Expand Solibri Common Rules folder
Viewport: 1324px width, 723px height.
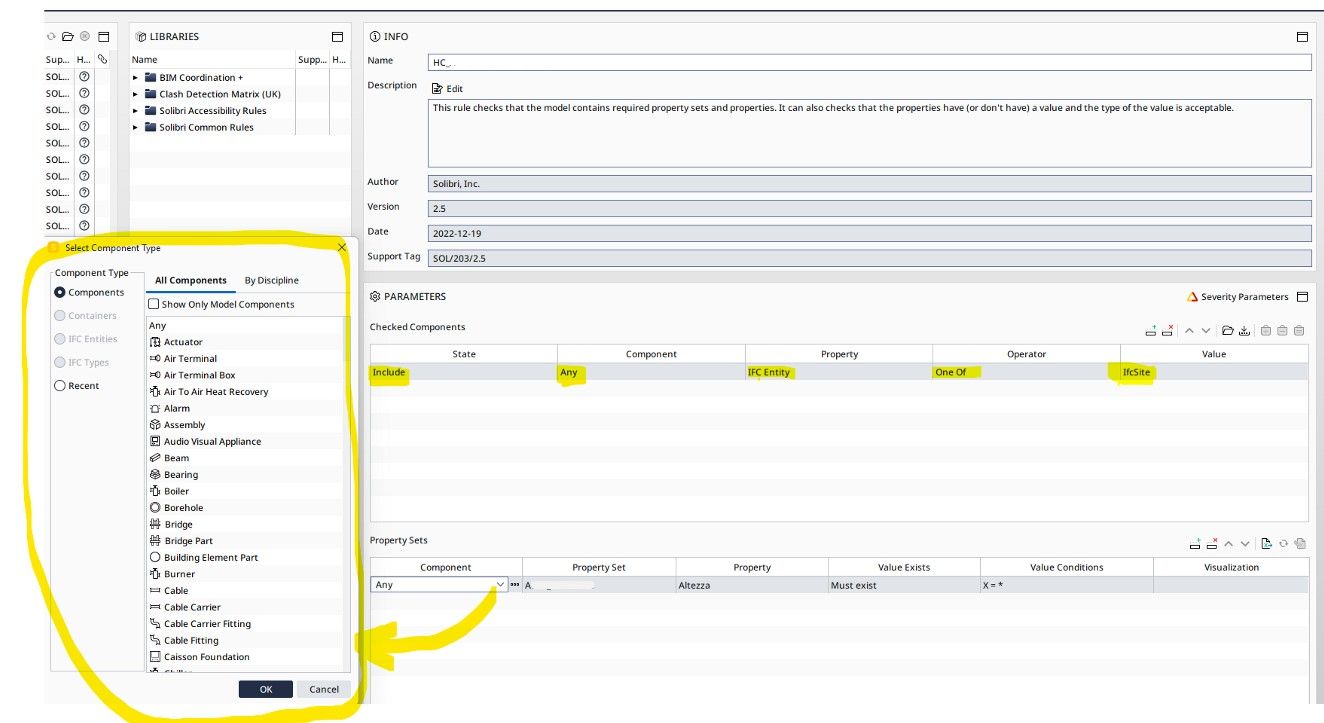click(x=136, y=127)
